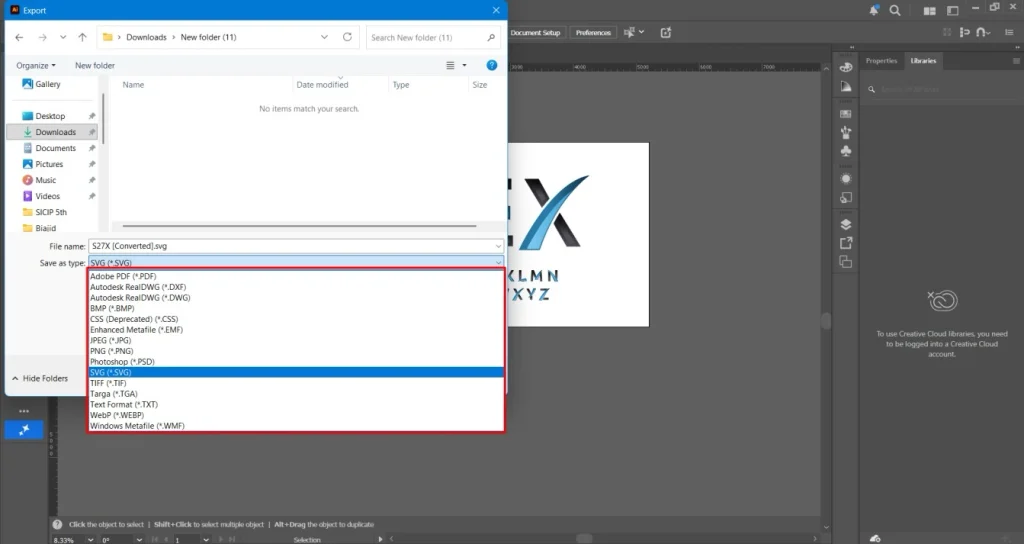The height and width of the screenshot is (544, 1024).
Task: Sort files by Type column
Action: (x=401, y=85)
